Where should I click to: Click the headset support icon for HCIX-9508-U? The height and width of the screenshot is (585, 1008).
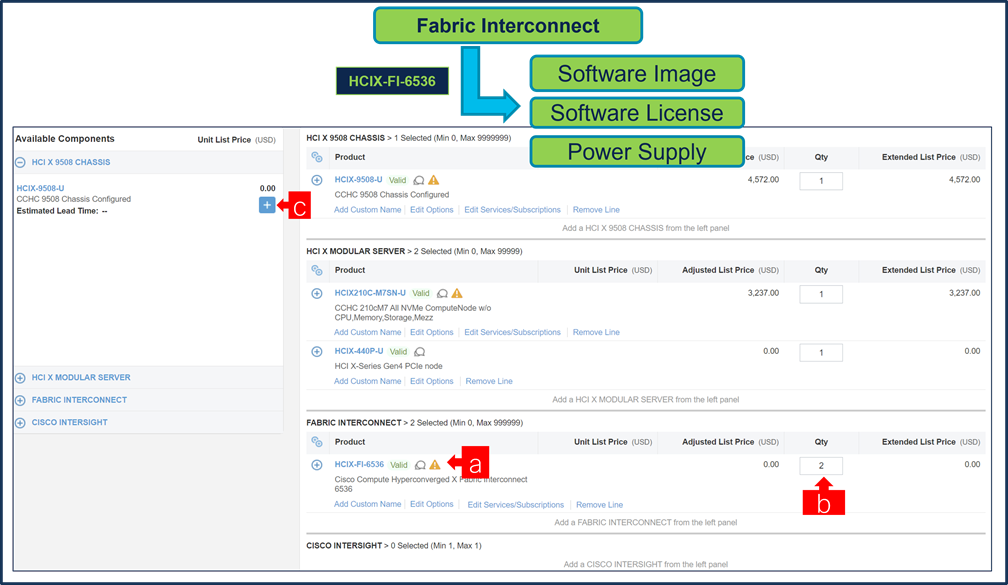click(x=419, y=181)
